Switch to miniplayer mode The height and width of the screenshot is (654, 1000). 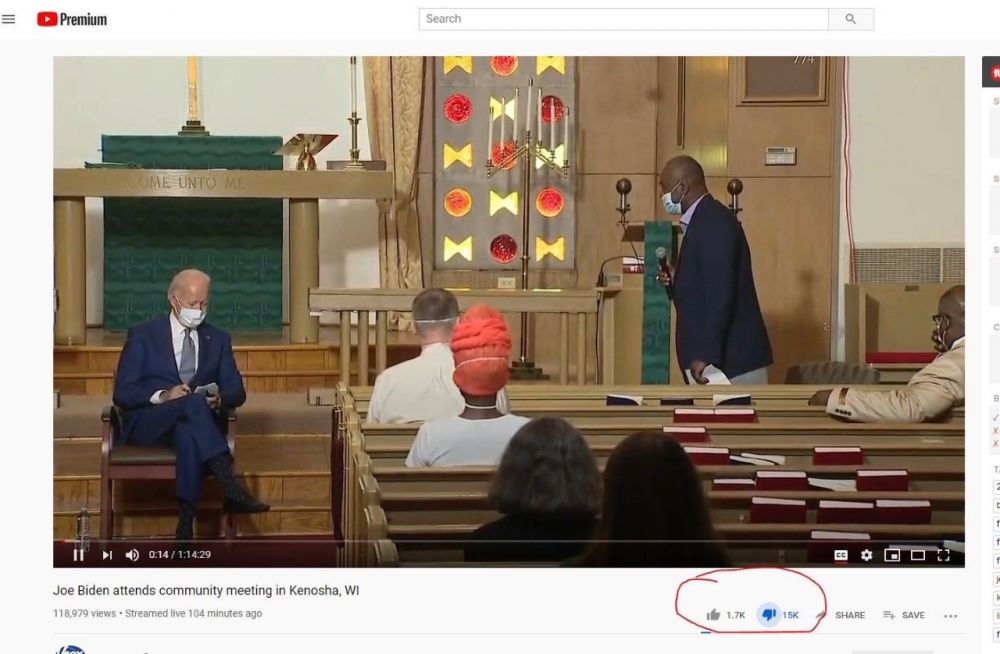click(x=892, y=555)
